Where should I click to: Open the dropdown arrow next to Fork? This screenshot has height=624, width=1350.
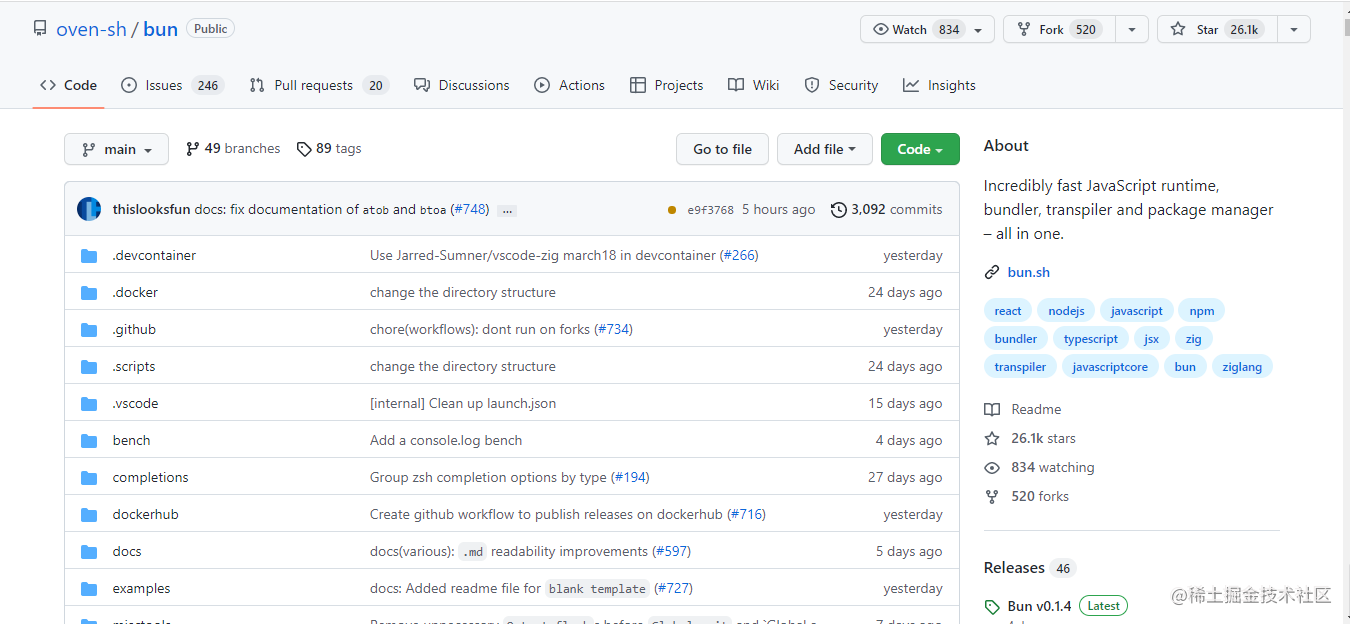coord(1131,29)
